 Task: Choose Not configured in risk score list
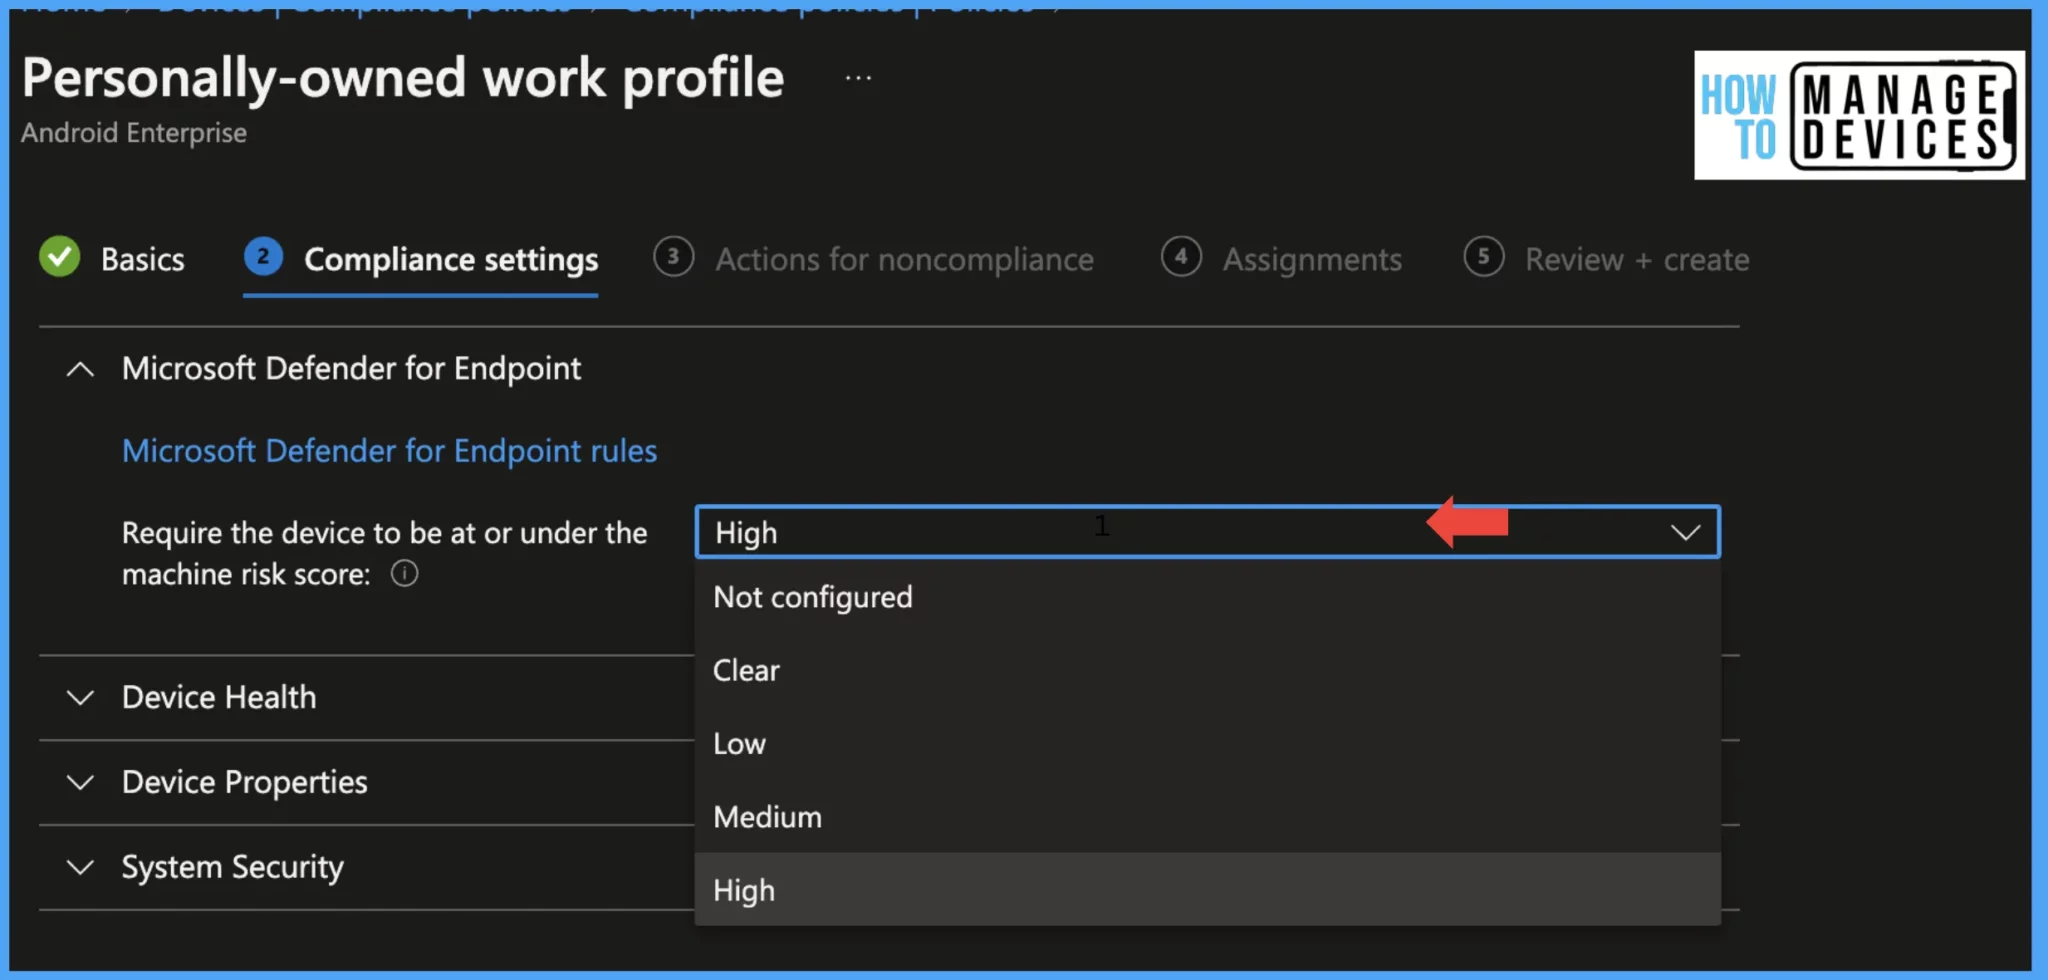[1207, 597]
